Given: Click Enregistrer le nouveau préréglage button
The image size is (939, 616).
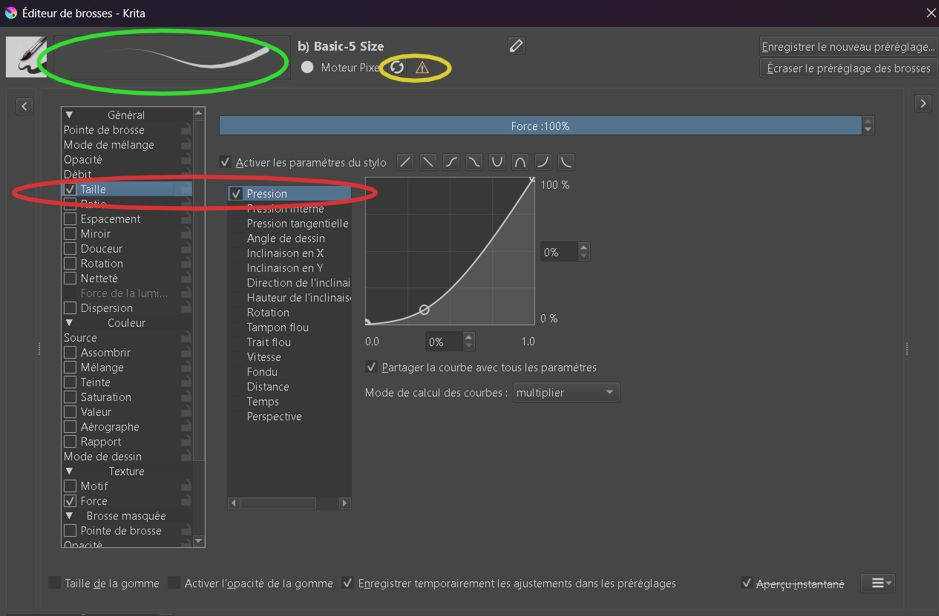Looking at the screenshot, I should pyautogui.click(x=848, y=47).
